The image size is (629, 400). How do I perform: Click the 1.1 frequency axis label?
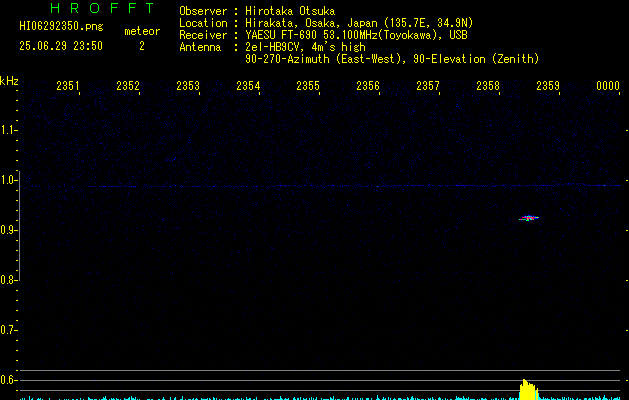coord(8,130)
